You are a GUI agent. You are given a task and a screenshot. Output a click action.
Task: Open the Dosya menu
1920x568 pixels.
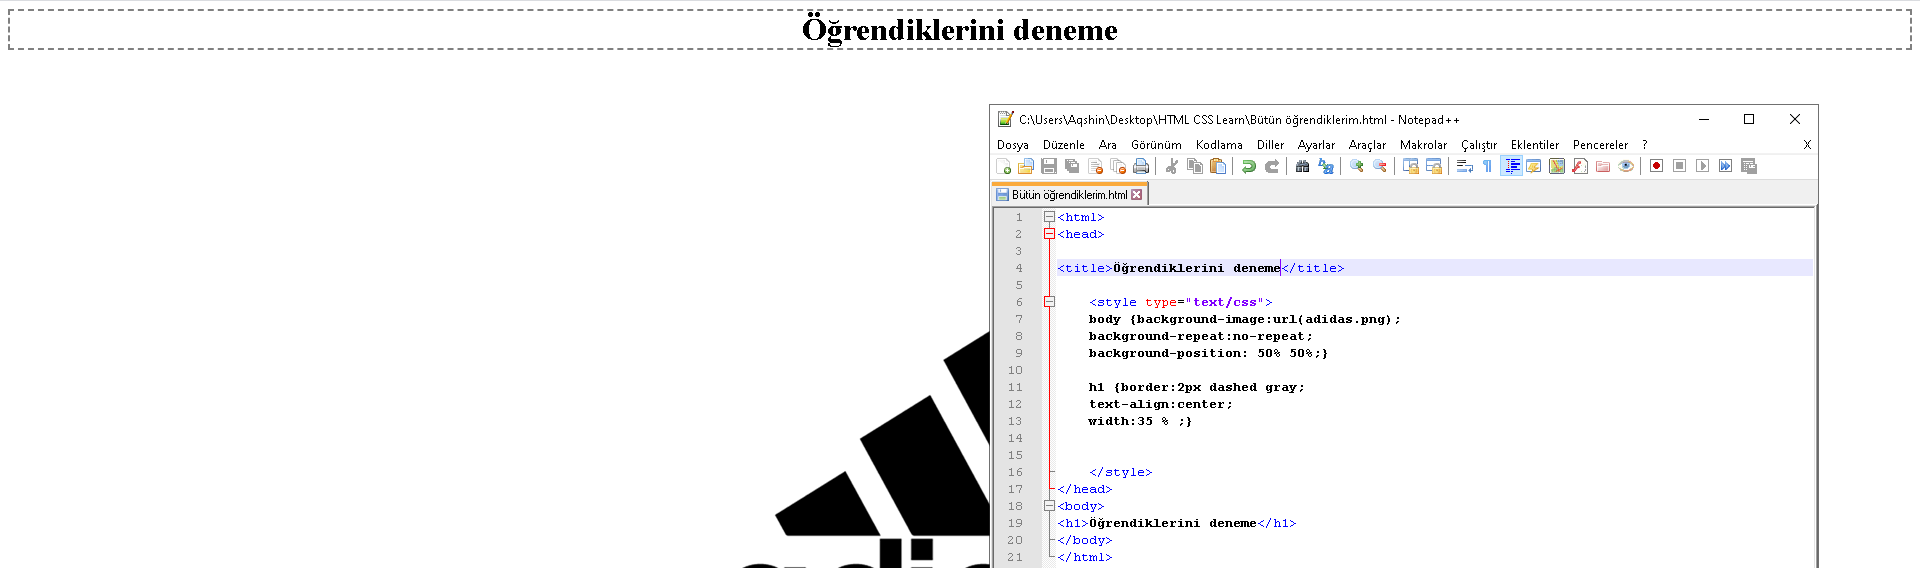pos(1013,145)
